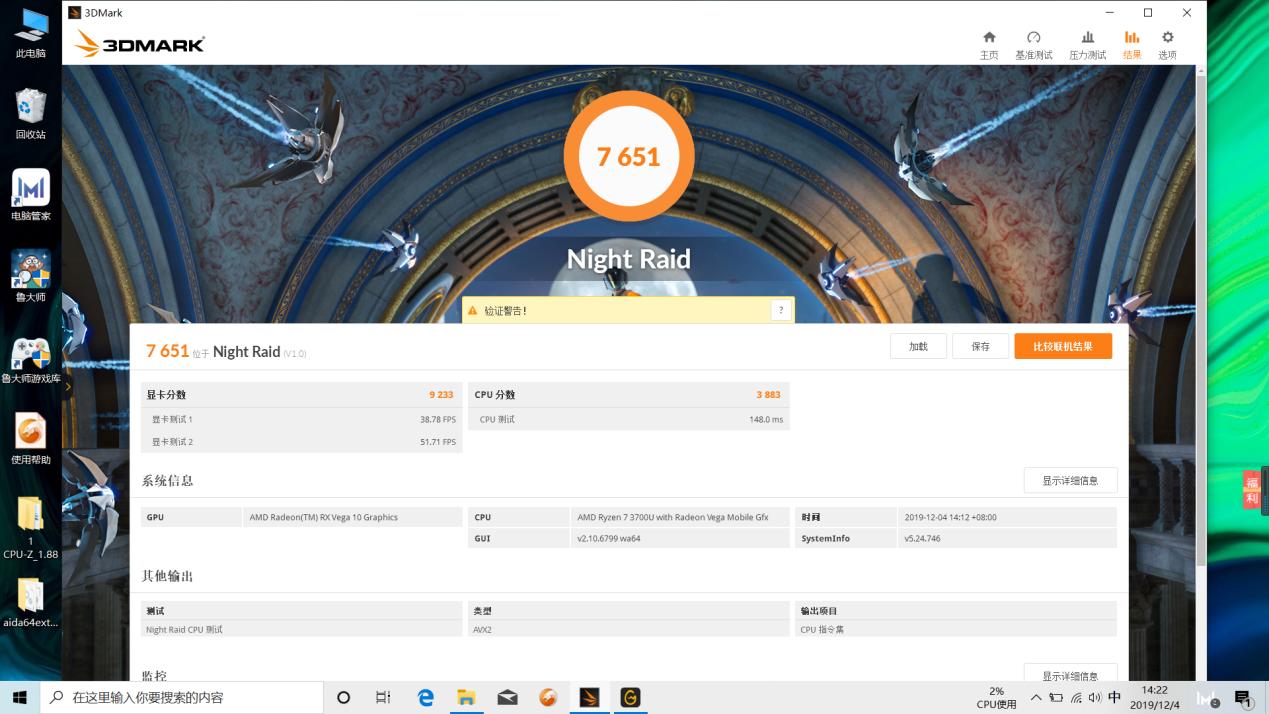Click the CPU usage 2% taskbar widget
Screen dimensions: 1269x714
(x=996, y=698)
